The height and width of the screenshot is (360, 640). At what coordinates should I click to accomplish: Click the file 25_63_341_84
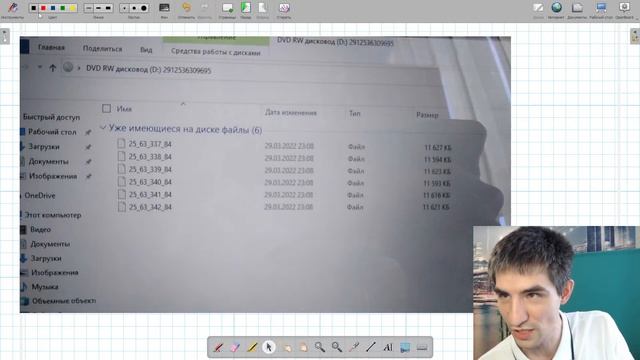coord(150,195)
